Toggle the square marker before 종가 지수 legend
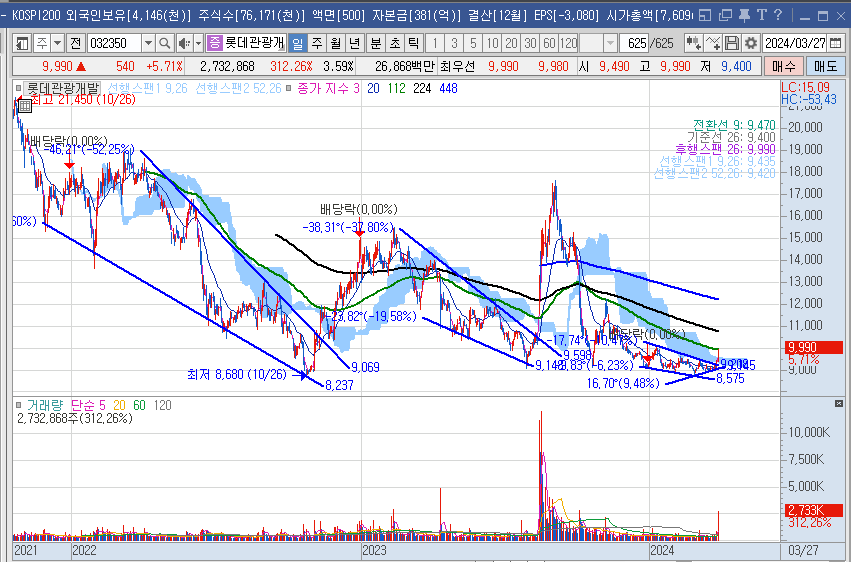This screenshot has width=851, height=562. 289,88
